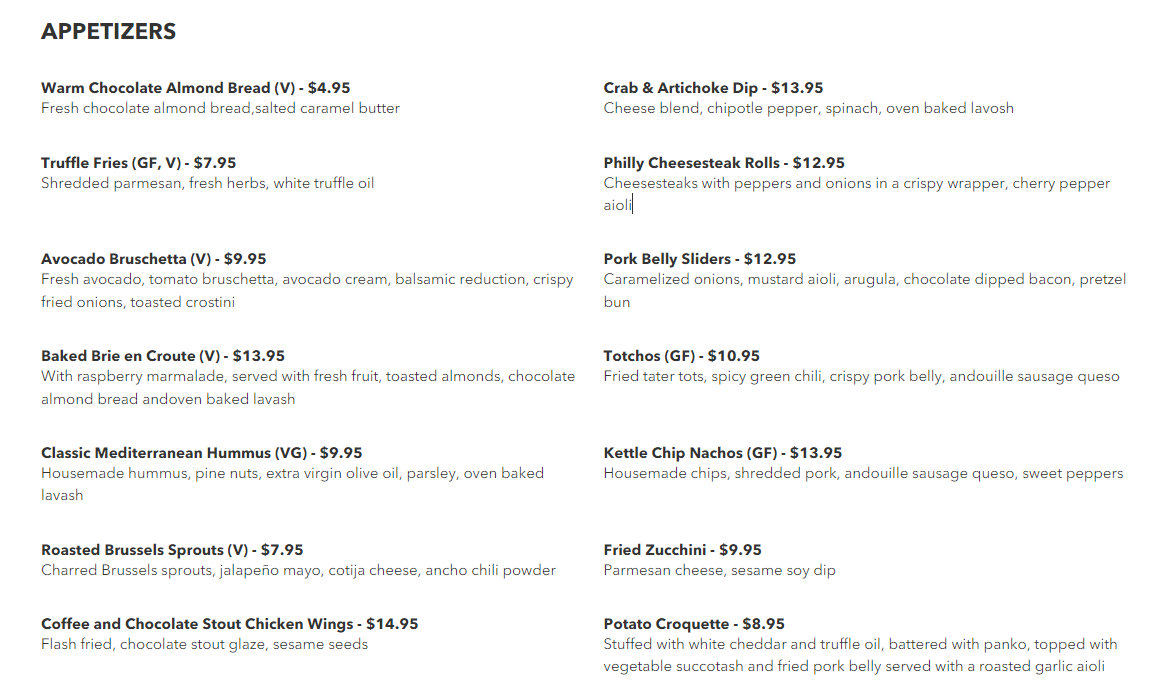Select the Avocado Bruschetta item heading

click(153, 259)
